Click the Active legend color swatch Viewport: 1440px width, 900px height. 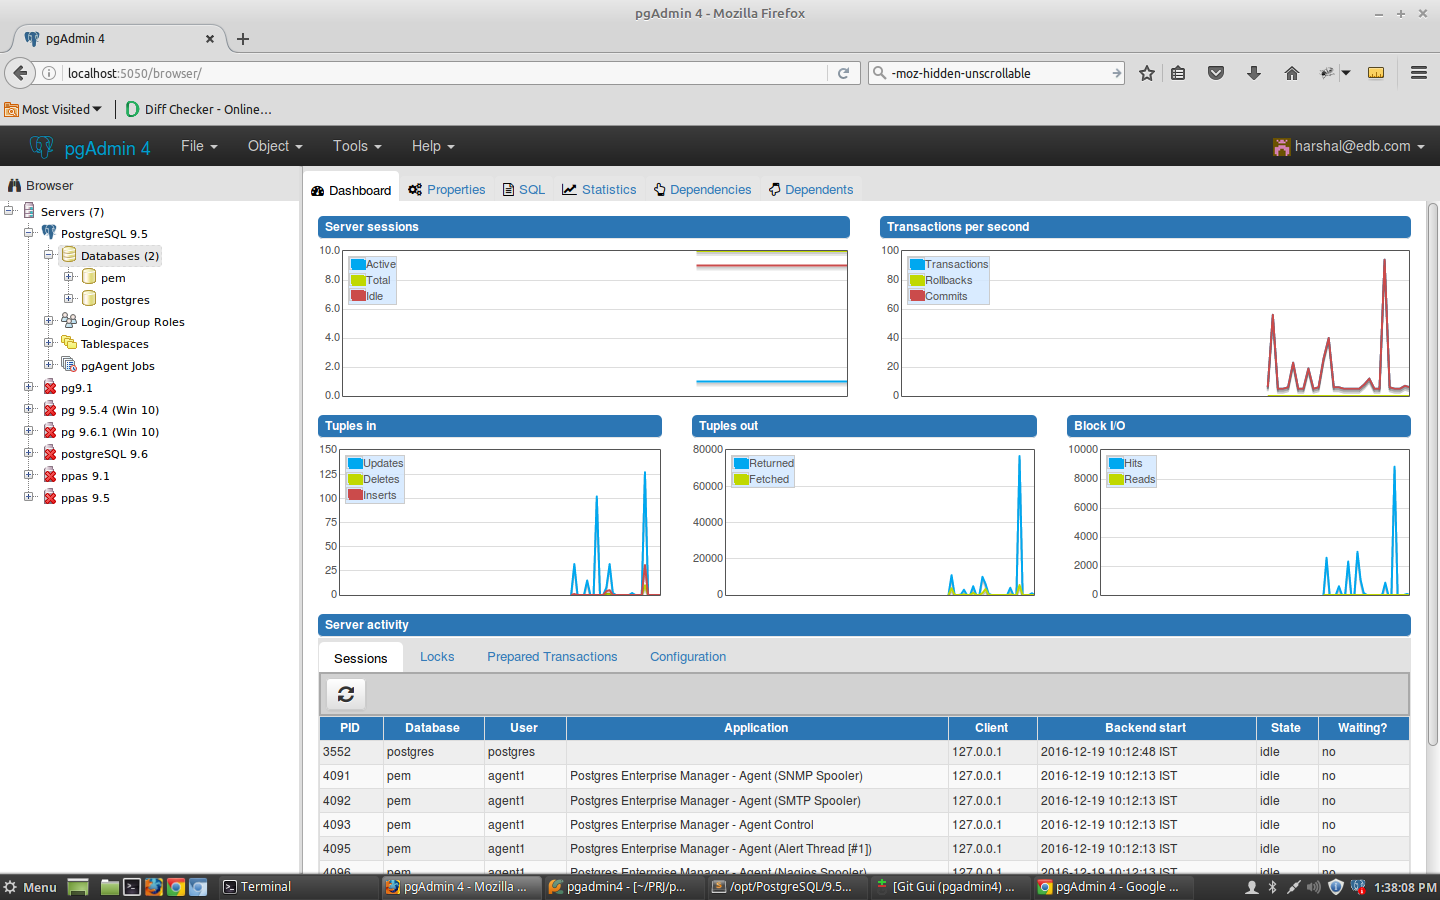tap(358, 265)
